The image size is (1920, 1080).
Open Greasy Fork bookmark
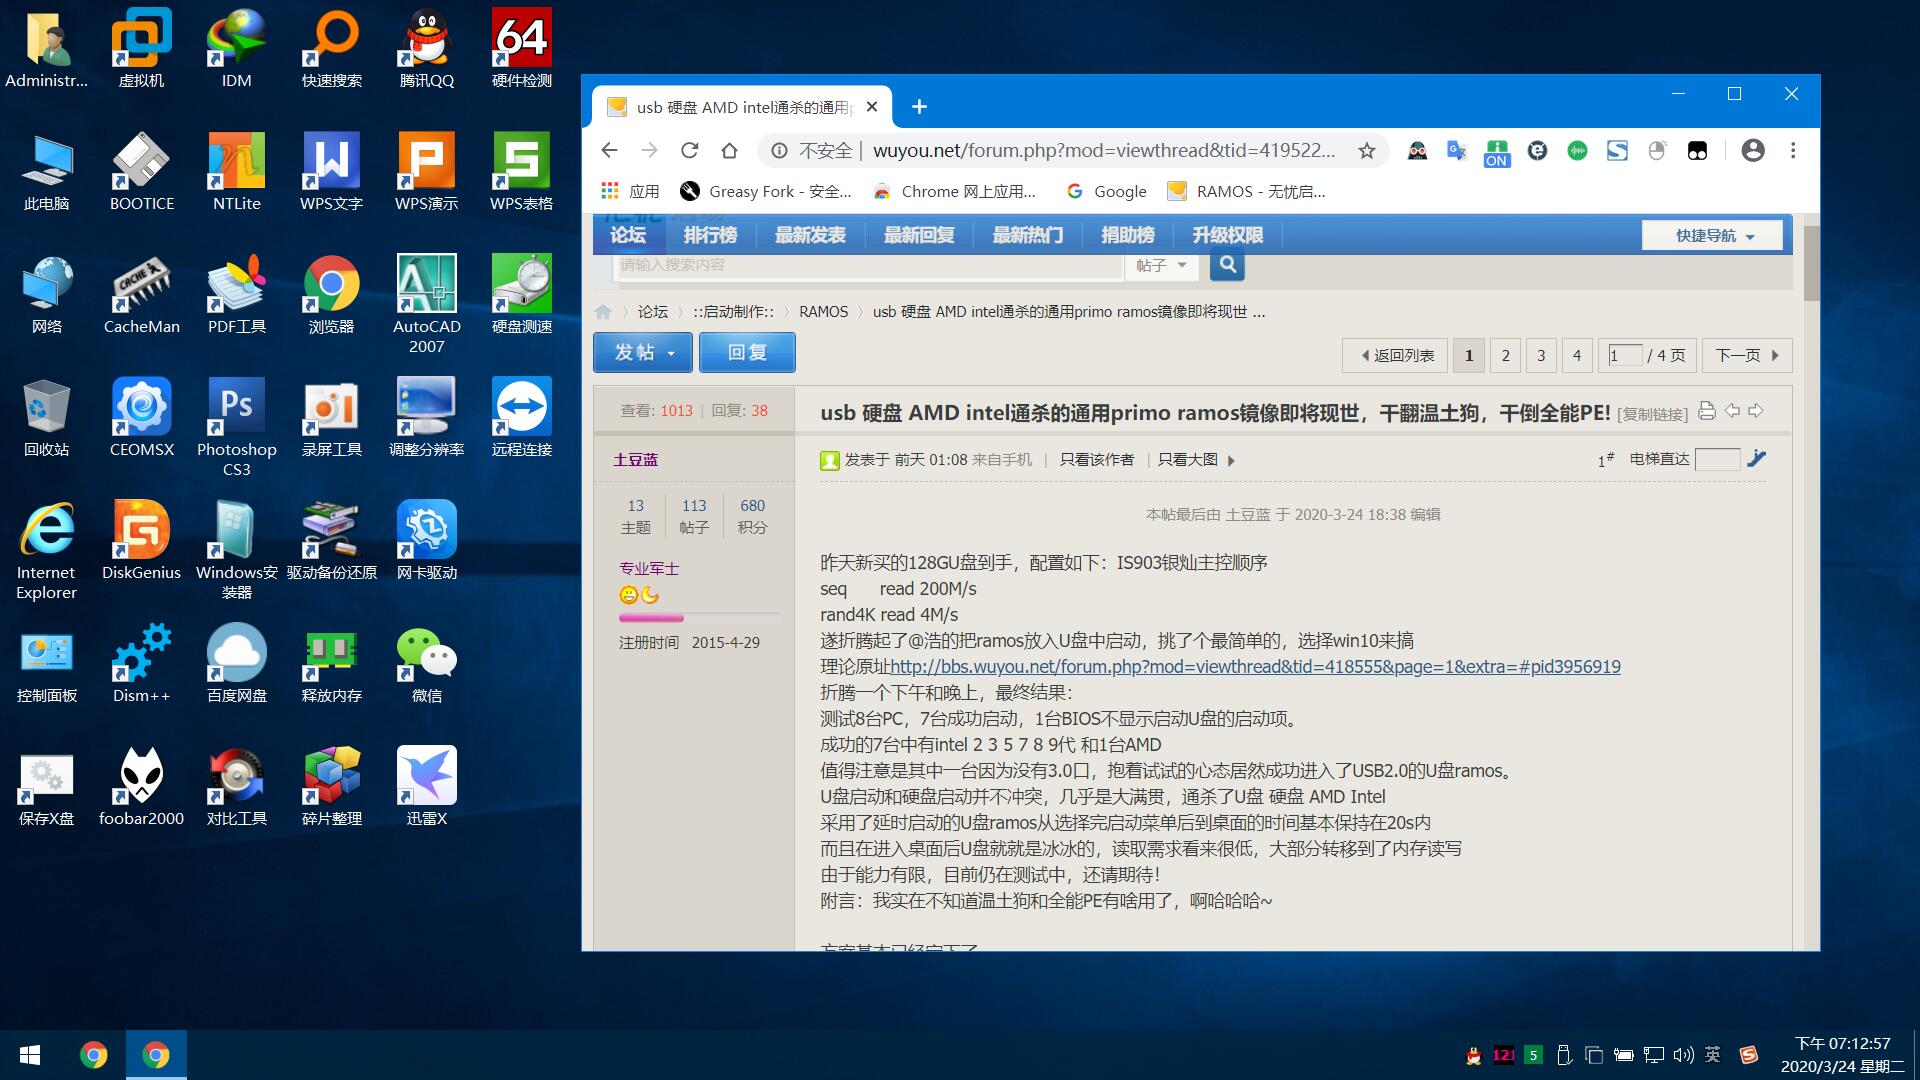(765, 191)
